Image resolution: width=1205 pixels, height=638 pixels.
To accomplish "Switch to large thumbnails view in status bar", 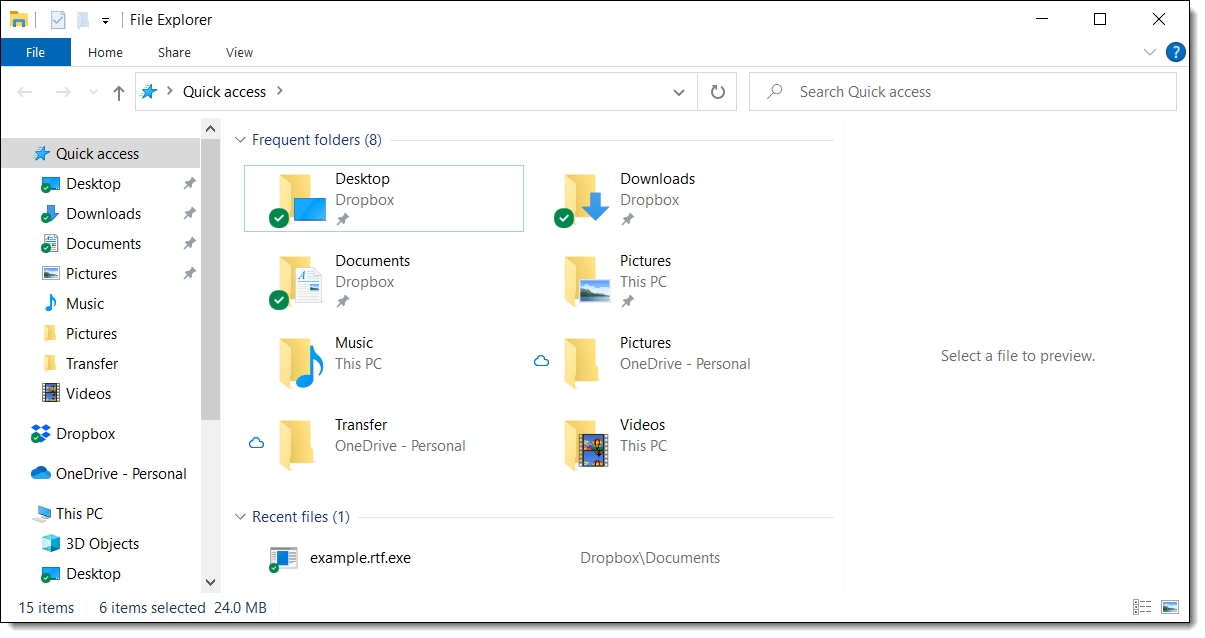I will [x=1168, y=607].
